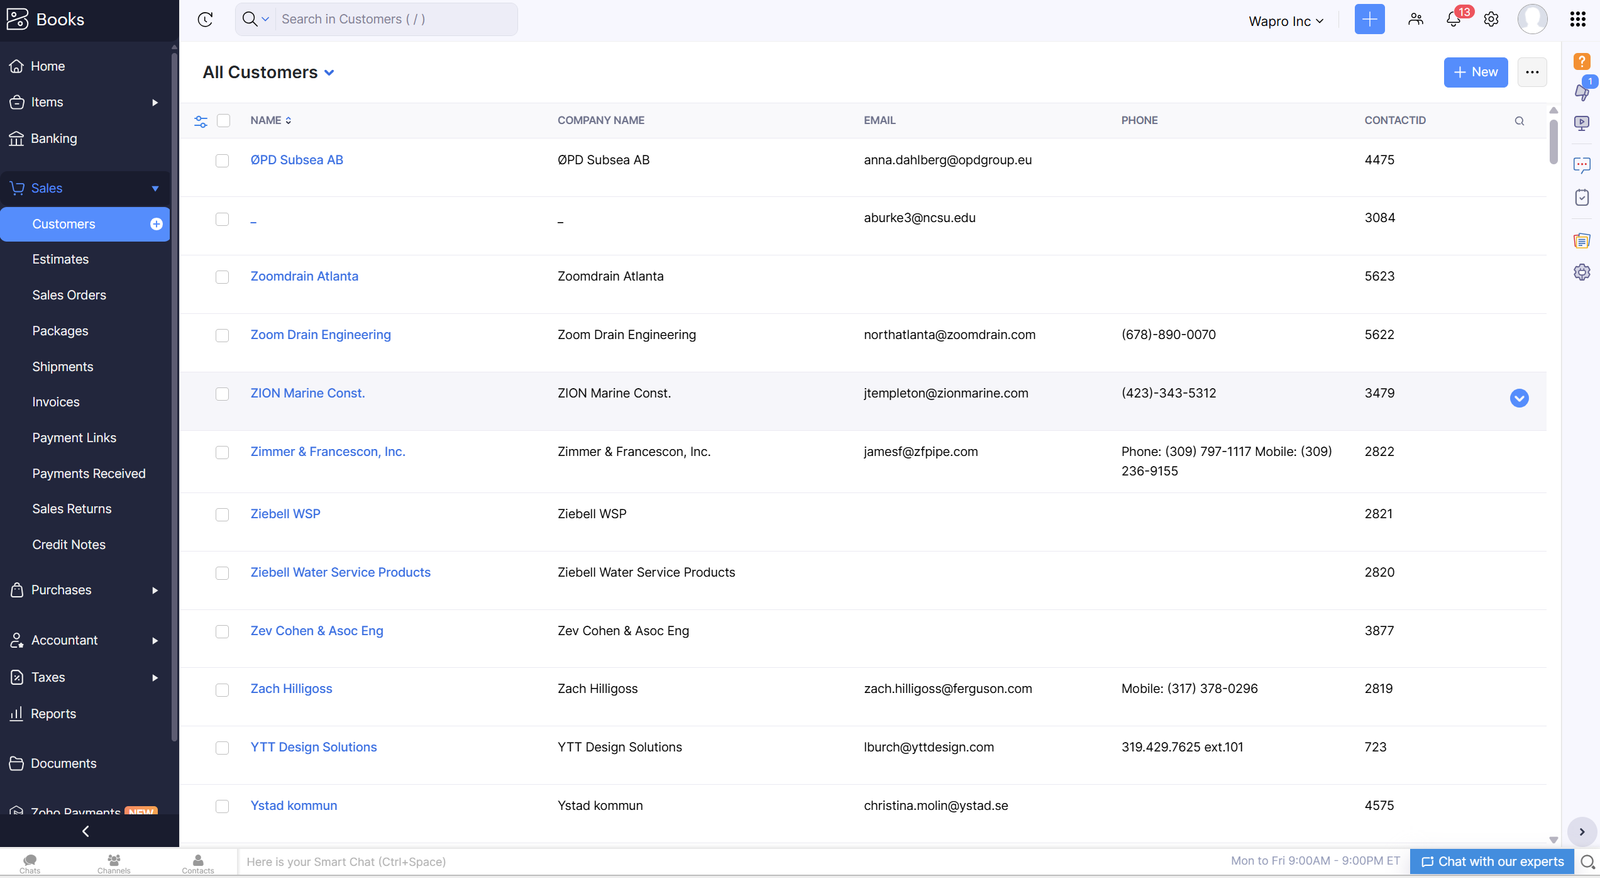This screenshot has height=878, width=1600.
Task: Sort by the NAME column header
Action: point(271,121)
